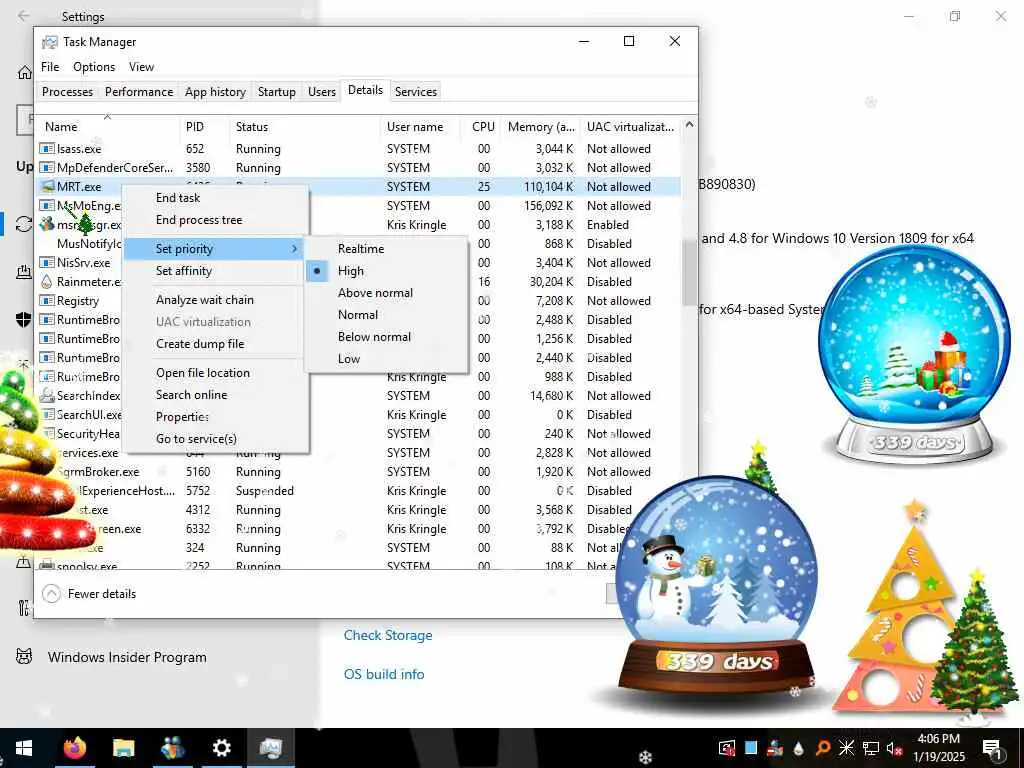The width and height of the screenshot is (1024, 768).
Task: Click the blue square tray icon
Action: [x=751, y=748]
